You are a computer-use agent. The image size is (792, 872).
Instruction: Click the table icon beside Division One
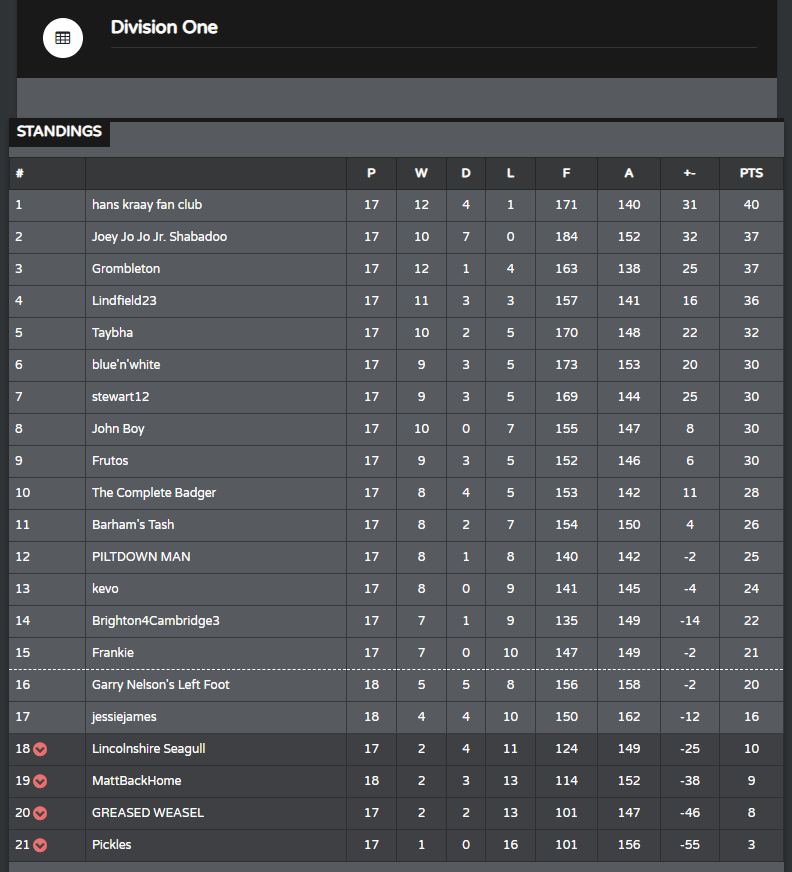[63, 38]
